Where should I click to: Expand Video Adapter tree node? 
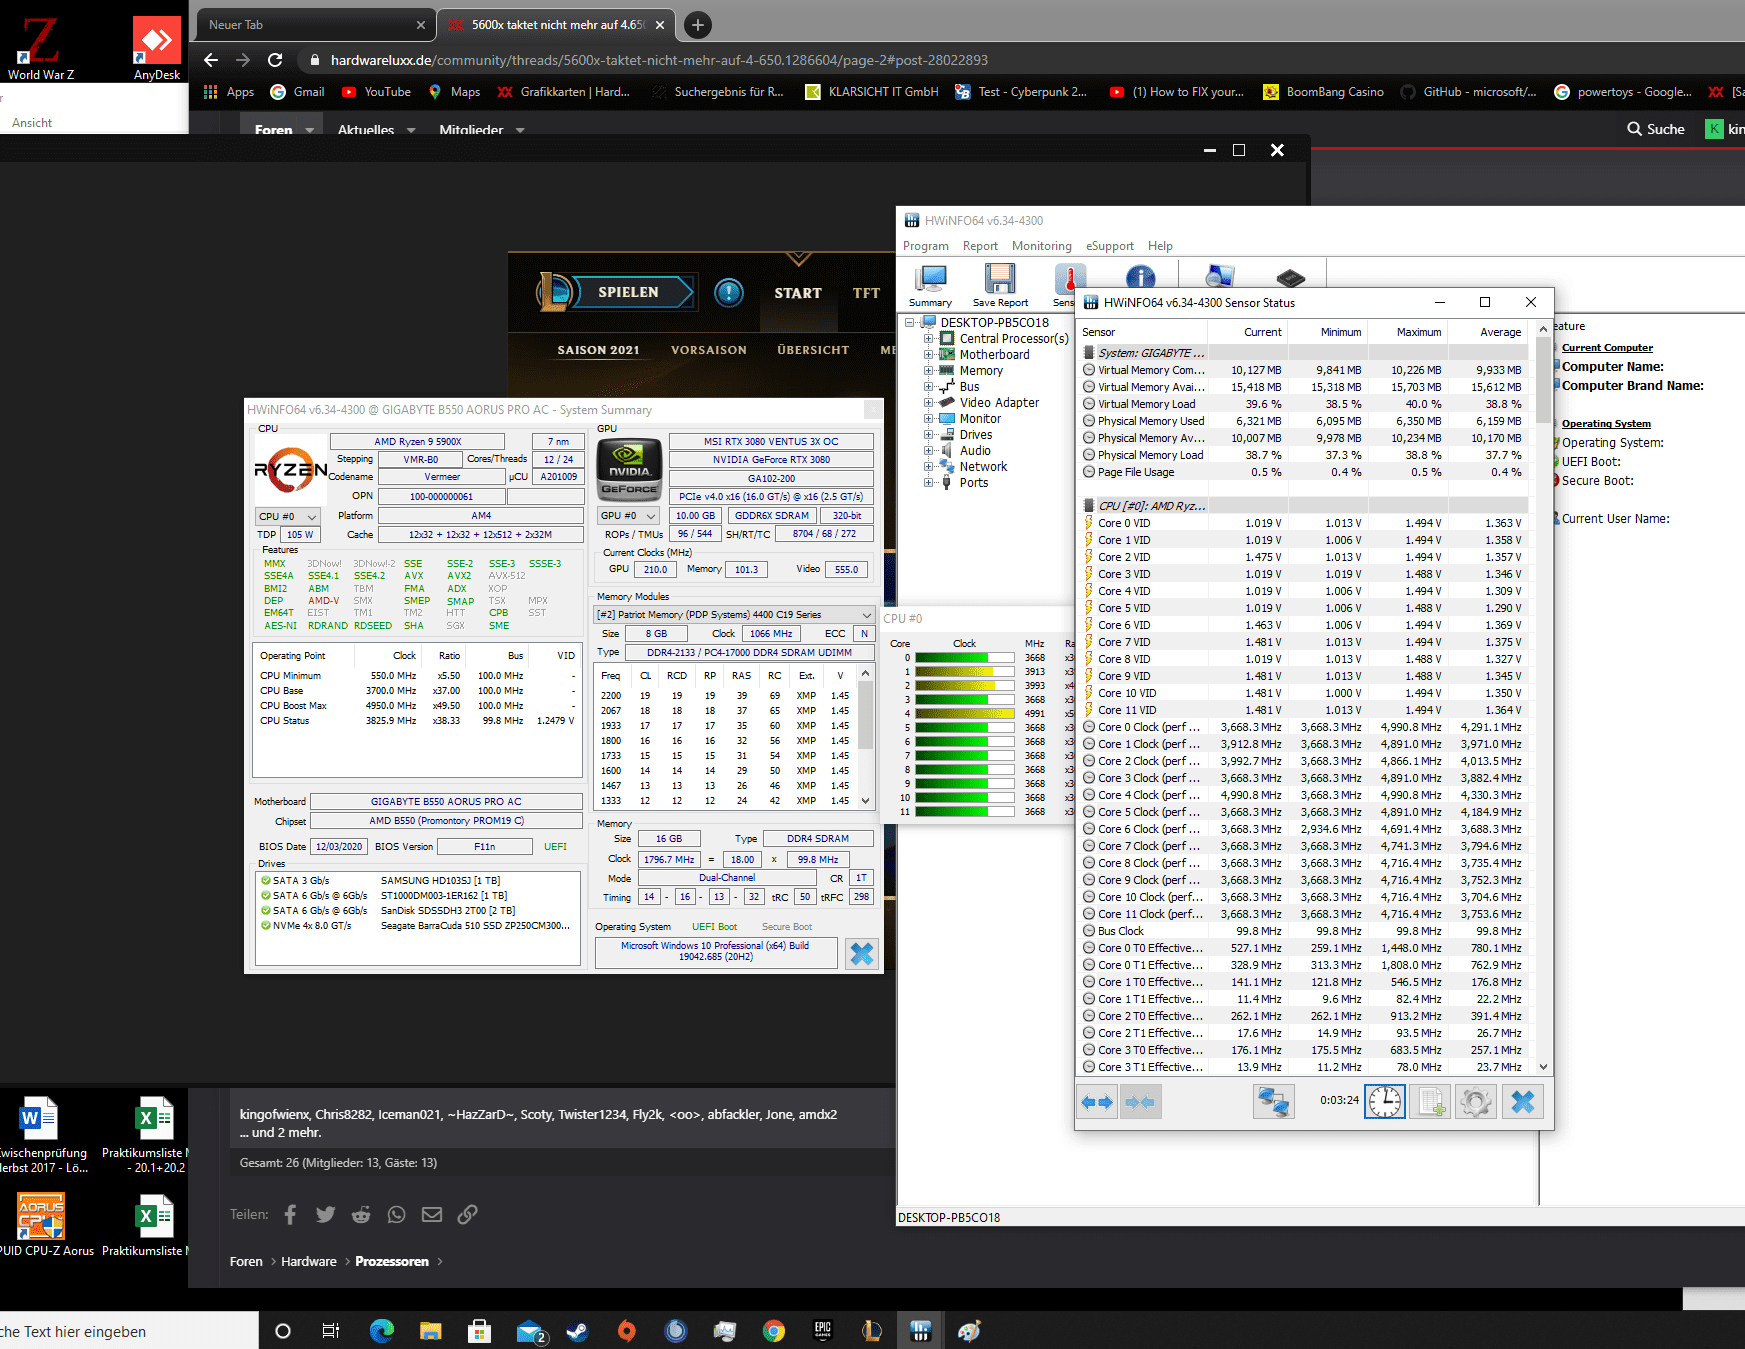(928, 403)
